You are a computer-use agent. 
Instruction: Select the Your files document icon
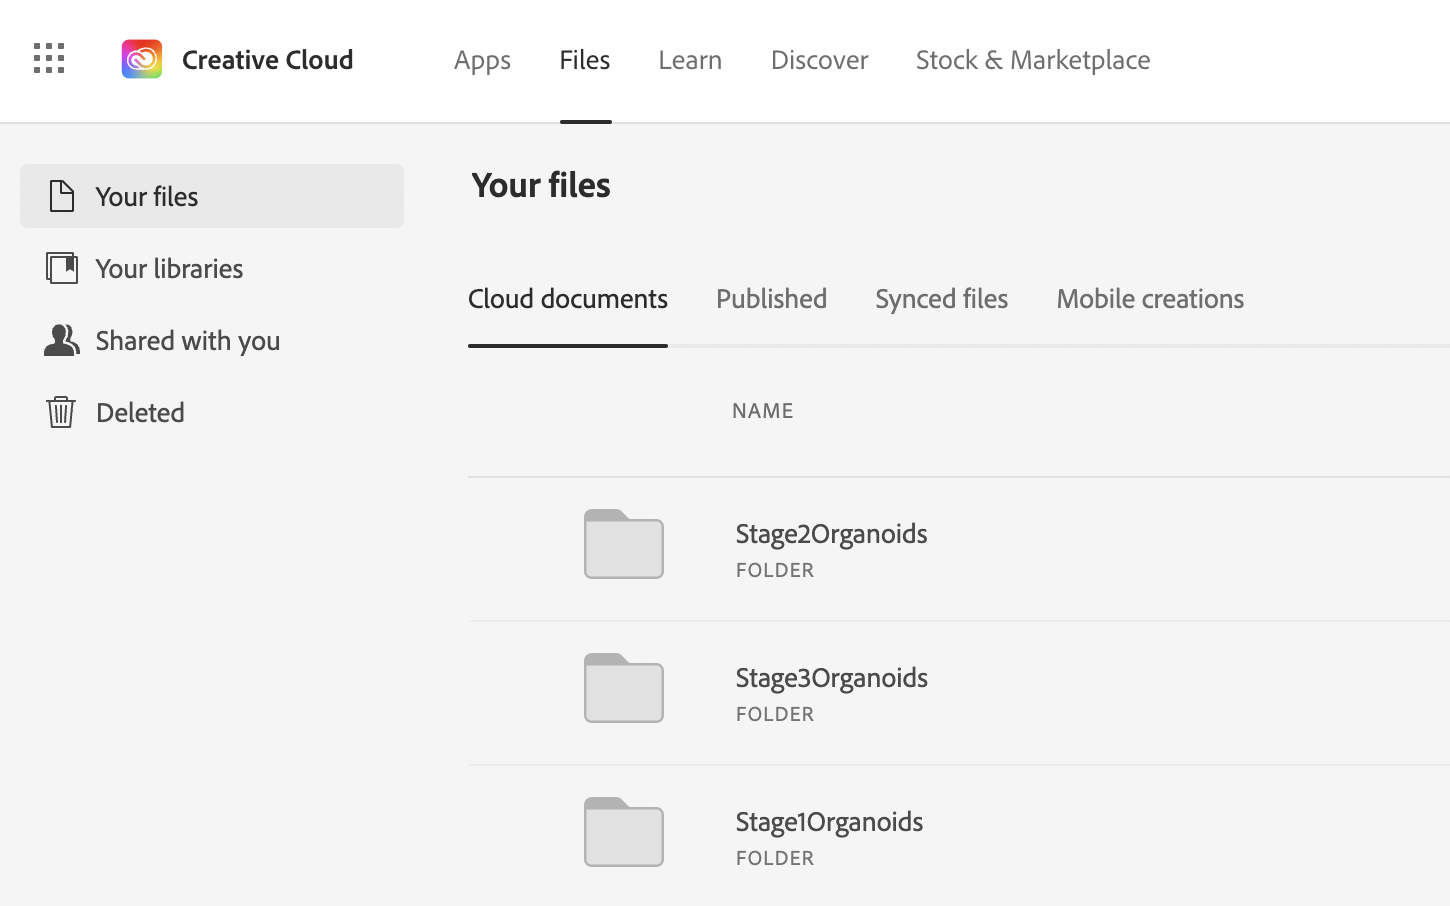pos(61,196)
